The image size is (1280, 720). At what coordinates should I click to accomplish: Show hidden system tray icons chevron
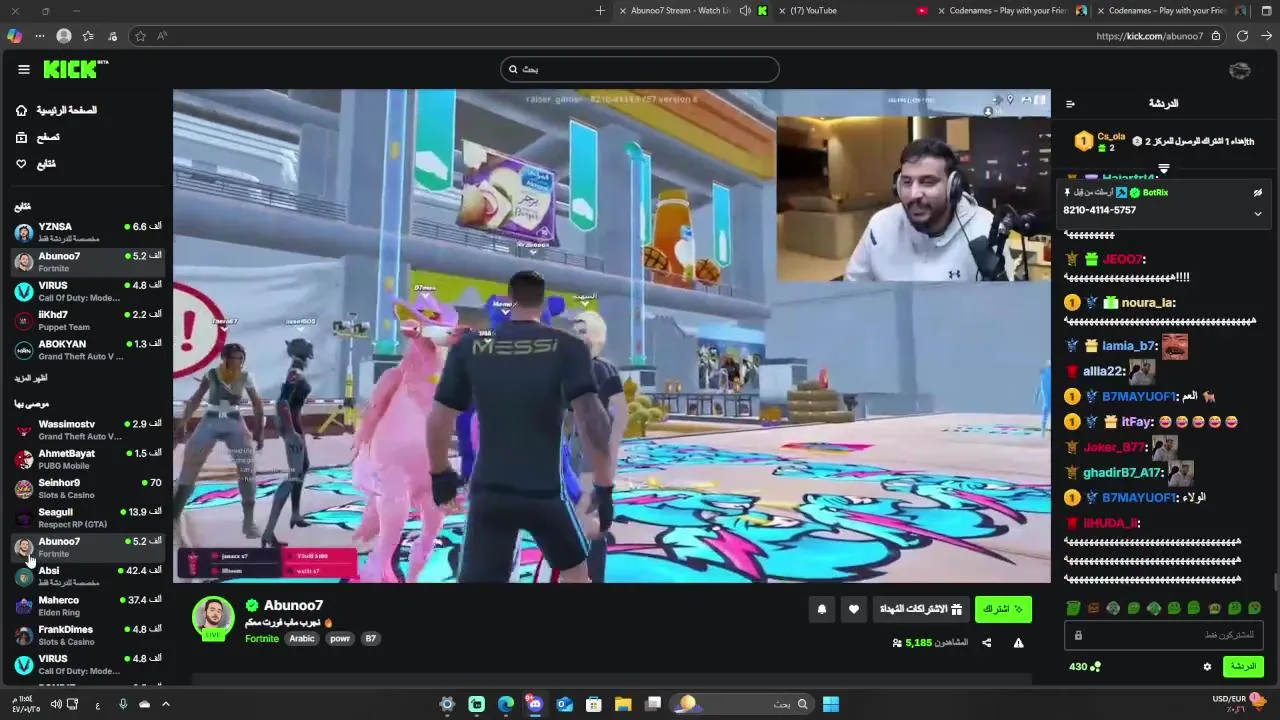pos(166,704)
